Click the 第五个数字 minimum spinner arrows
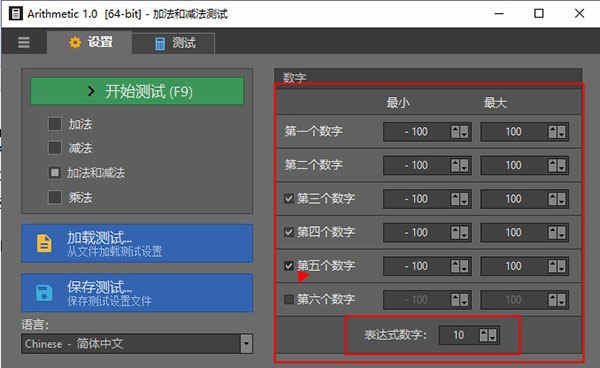600x368 pixels. [460, 266]
